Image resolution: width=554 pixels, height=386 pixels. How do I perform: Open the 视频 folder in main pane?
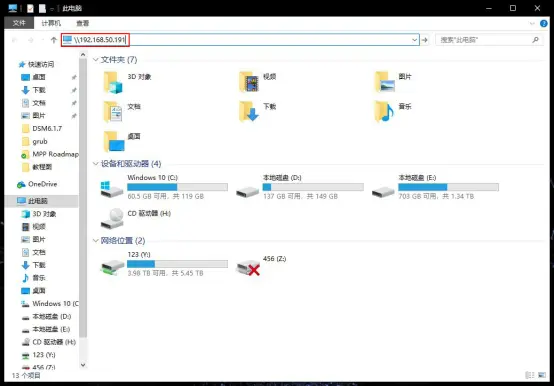pyautogui.click(x=258, y=82)
